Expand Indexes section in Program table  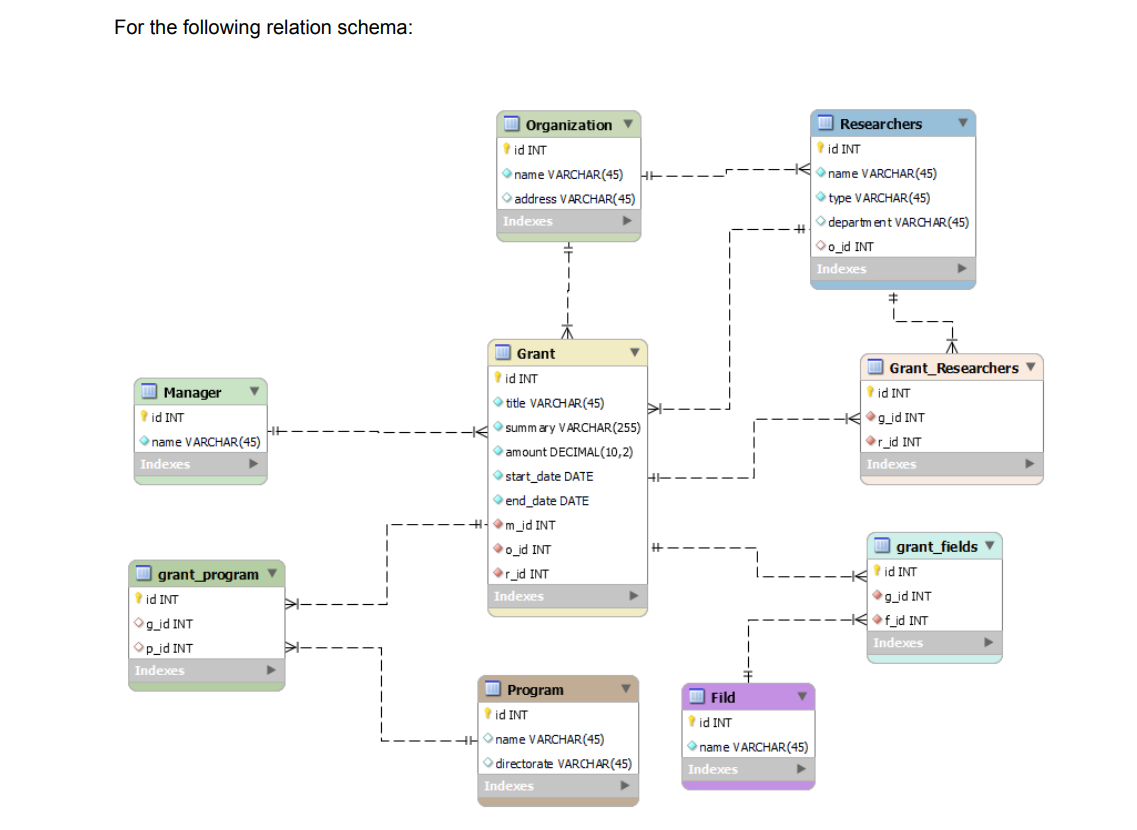point(625,786)
